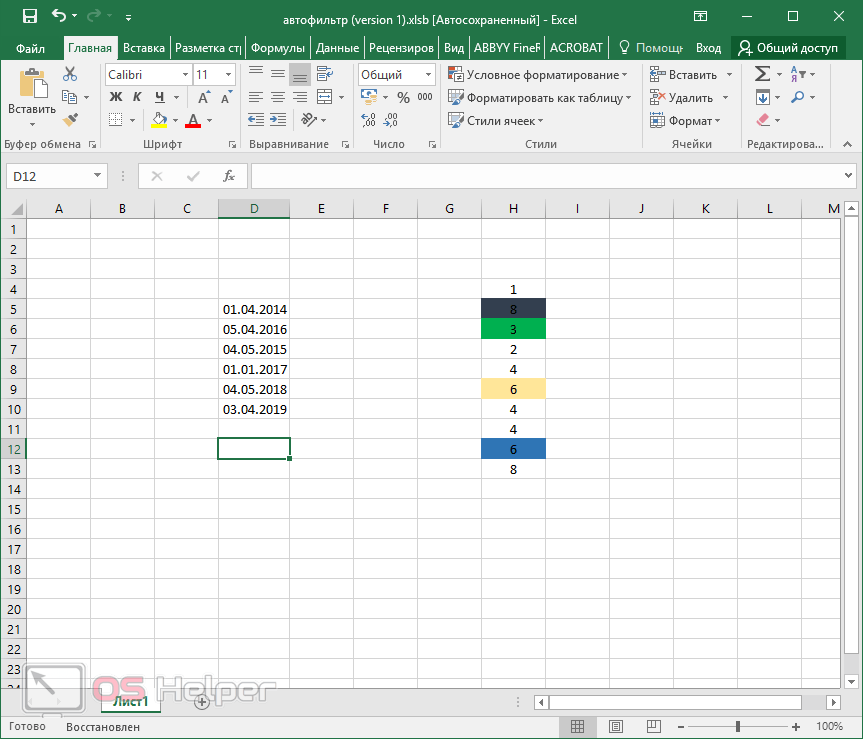Select cell D5 containing 01.04.2014
Image resolution: width=863 pixels, height=739 pixels.
[x=254, y=309]
